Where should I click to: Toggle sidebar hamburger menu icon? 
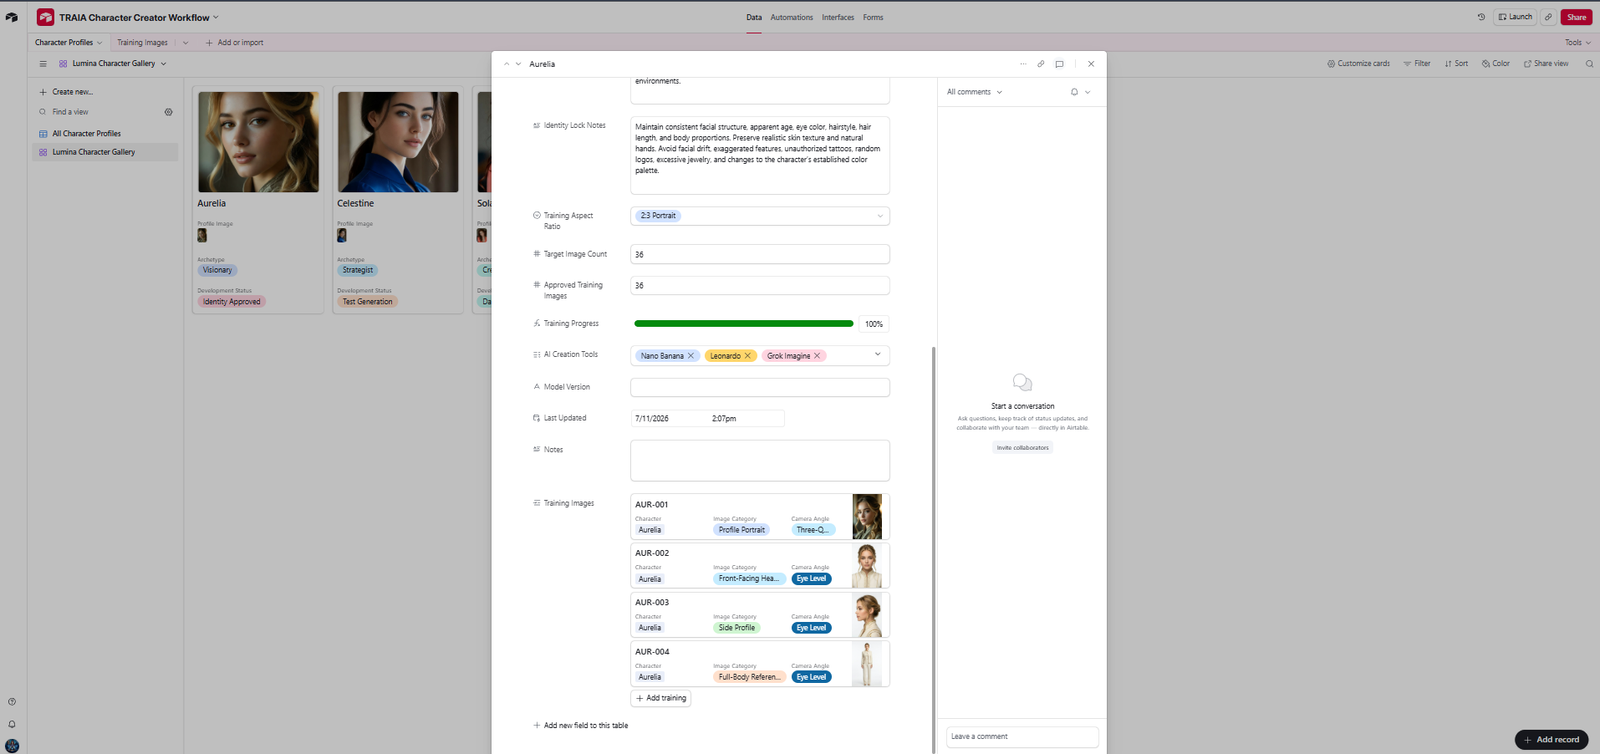[43, 64]
